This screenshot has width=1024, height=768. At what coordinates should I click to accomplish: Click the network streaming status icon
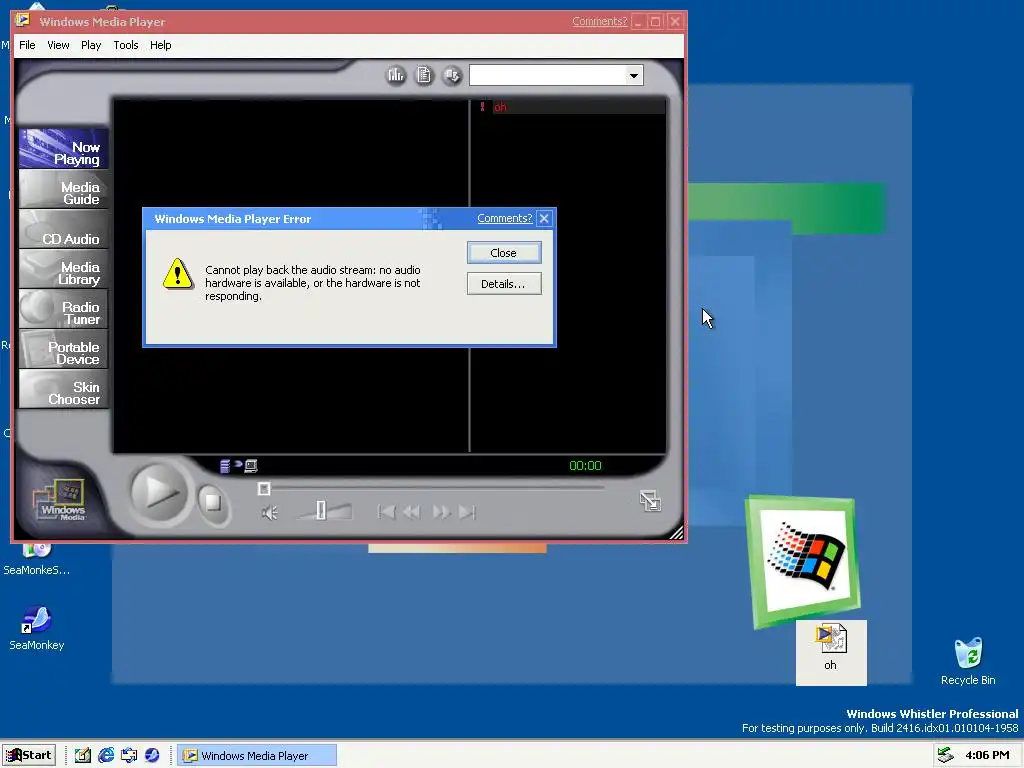point(238,466)
